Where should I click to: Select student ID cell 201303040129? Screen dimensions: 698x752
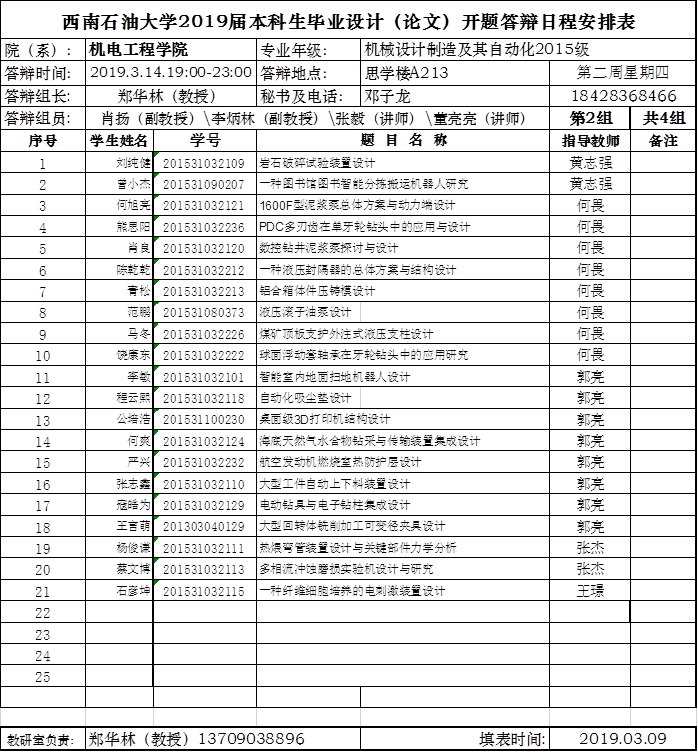click(x=204, y=527)
